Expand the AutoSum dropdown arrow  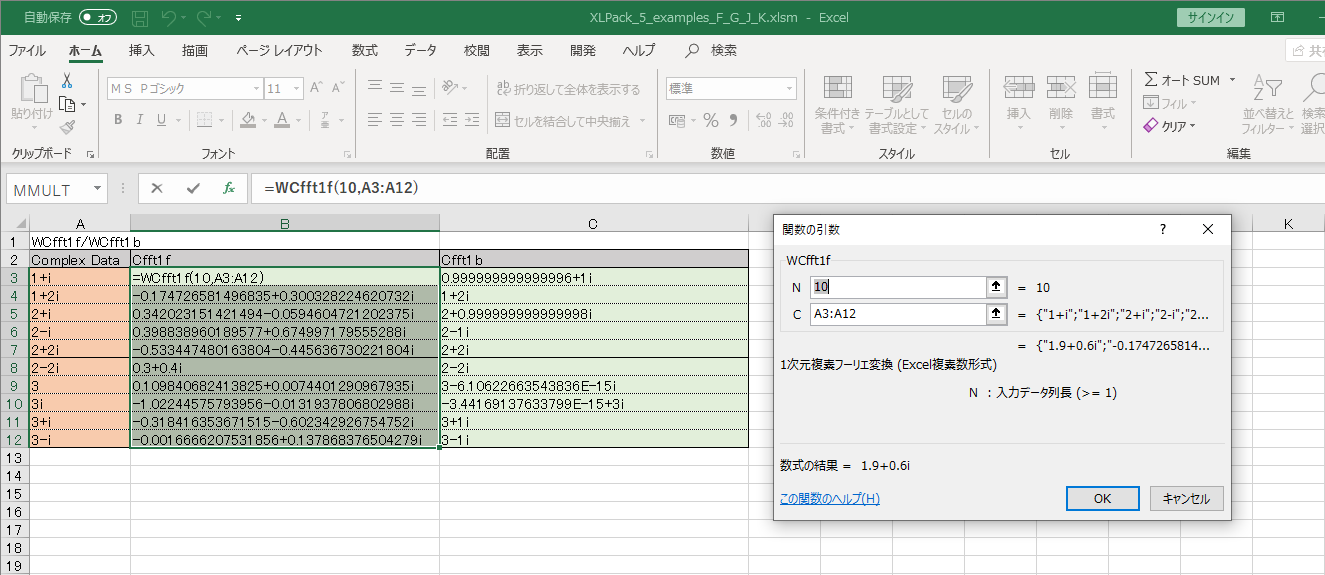point(1232,80)
